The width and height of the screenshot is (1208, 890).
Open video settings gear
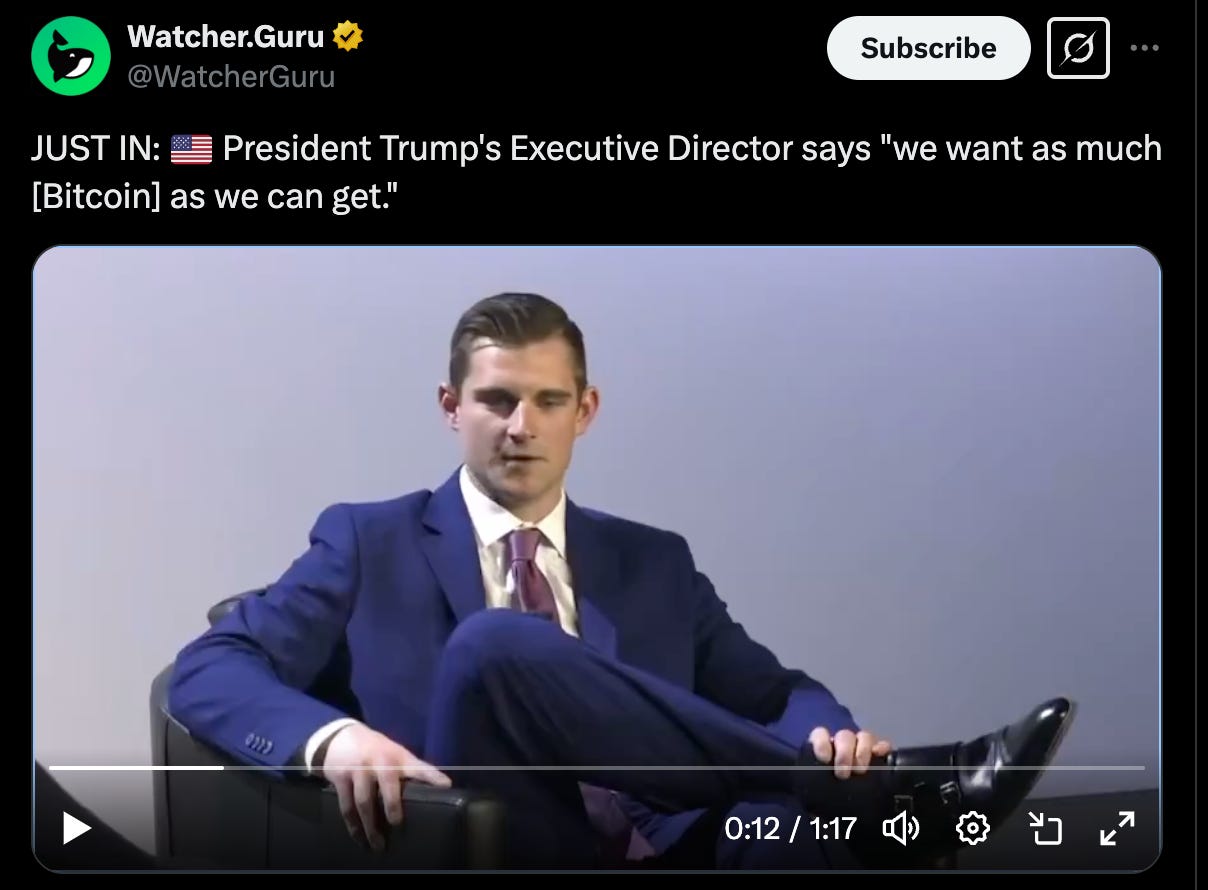[972, 828]
